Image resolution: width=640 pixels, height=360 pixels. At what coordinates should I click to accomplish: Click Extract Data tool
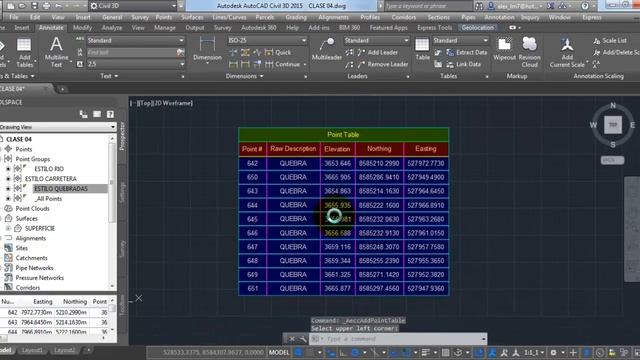[x=467, y=52]
